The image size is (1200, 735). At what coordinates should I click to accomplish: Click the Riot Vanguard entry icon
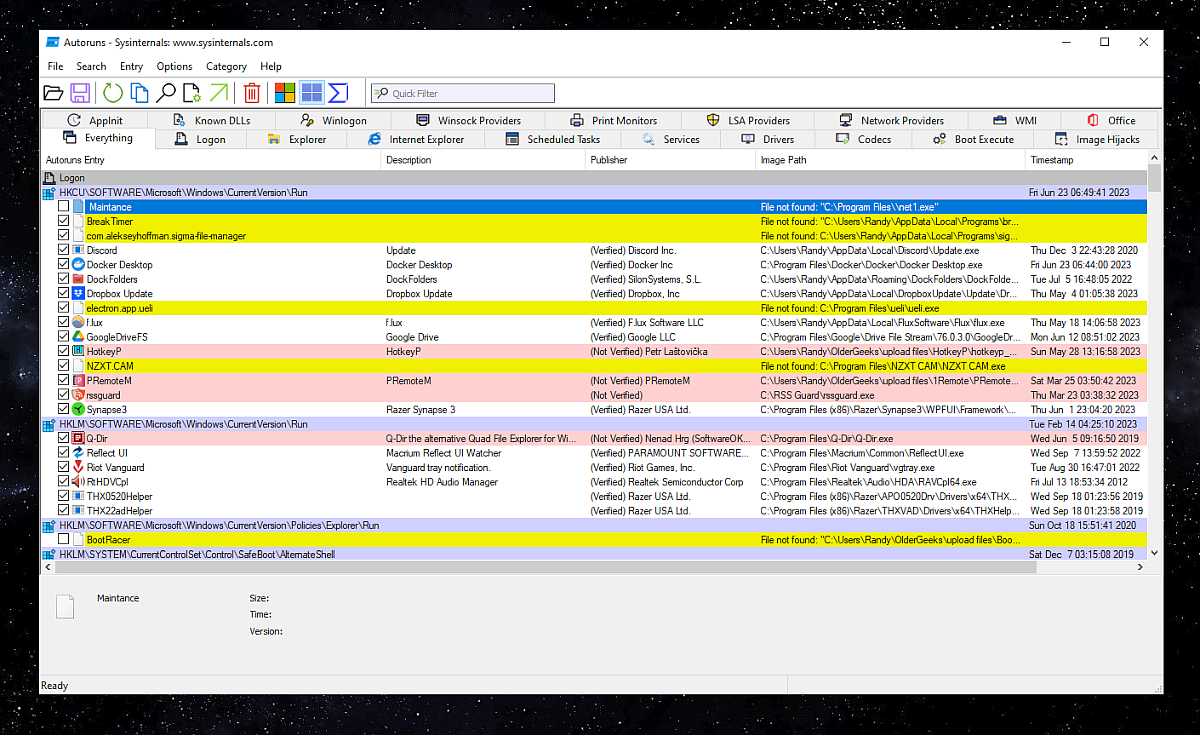[x=78, y=467]
